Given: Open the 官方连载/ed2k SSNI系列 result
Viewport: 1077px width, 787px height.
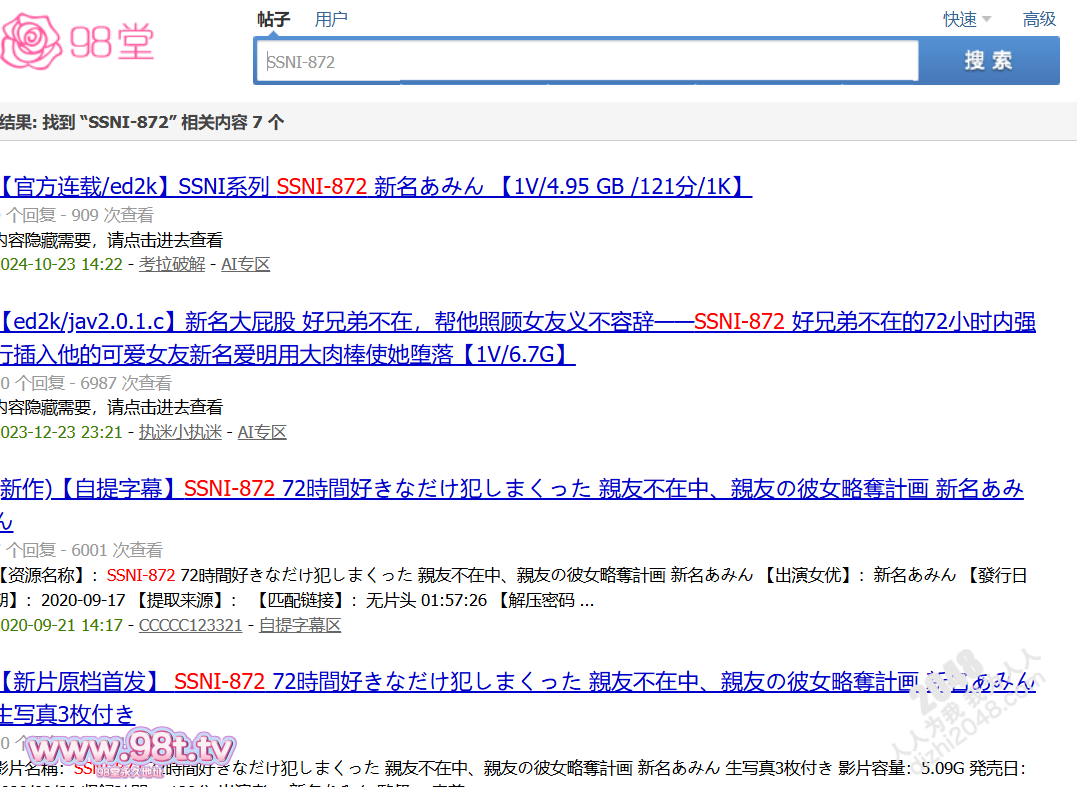Looking at the screenshot, I should point(375,186).
